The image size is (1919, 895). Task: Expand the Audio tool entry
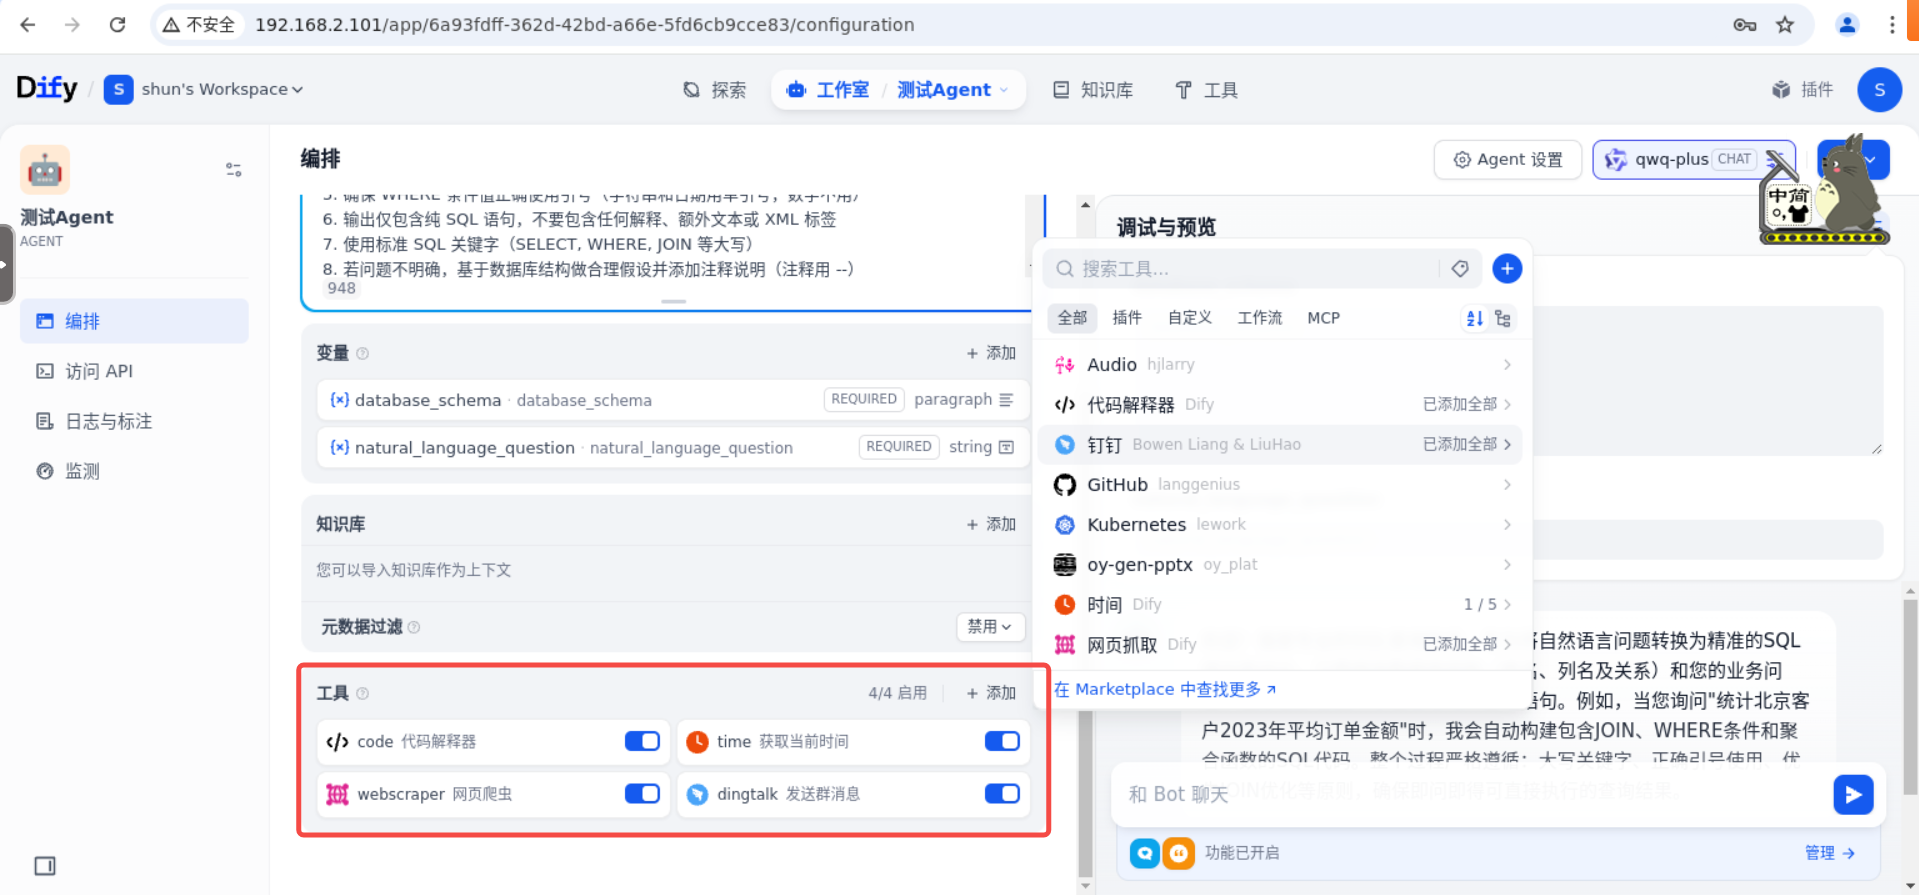pos(1279,365)
